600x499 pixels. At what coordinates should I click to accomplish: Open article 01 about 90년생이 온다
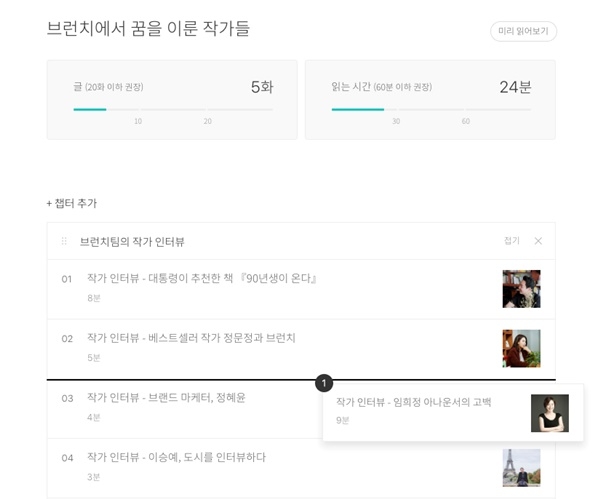tap(202, 278)
